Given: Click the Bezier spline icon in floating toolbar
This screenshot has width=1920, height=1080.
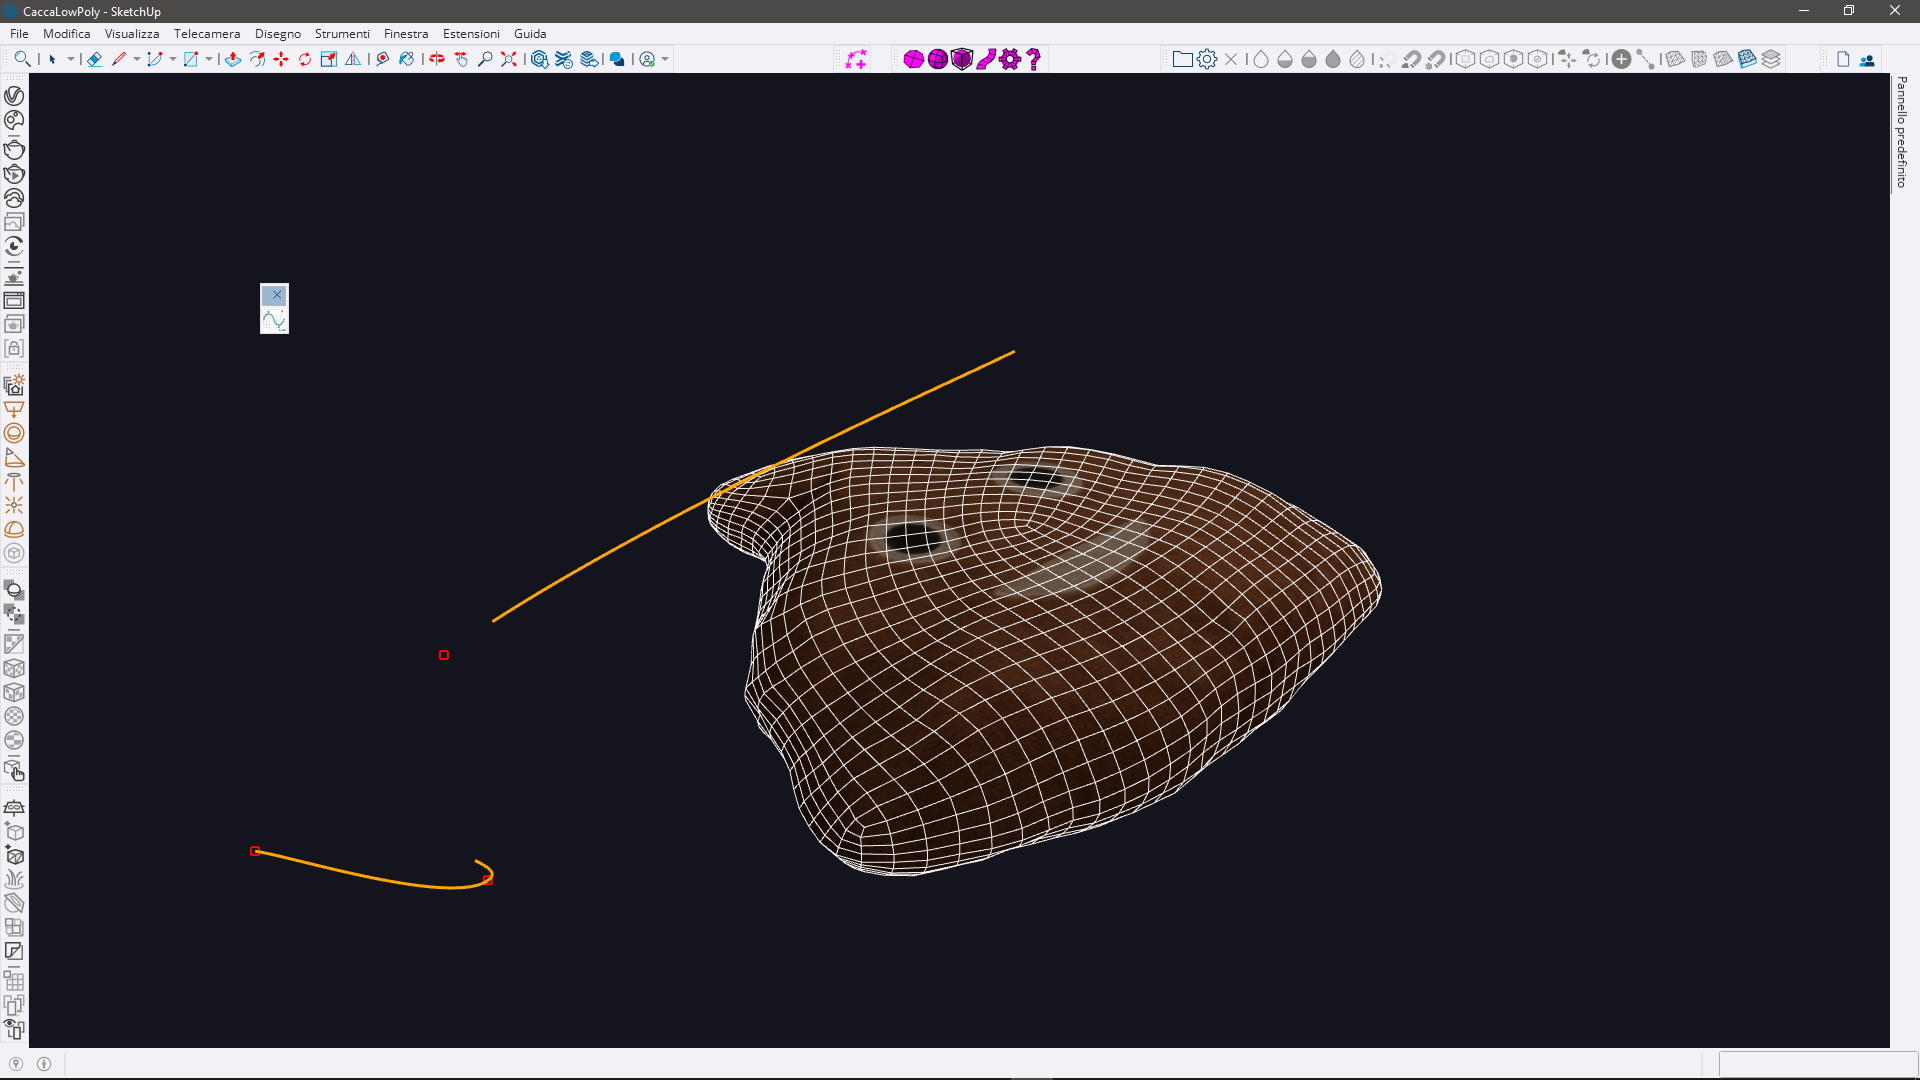Looking at the screenshot, I should [274, 321].
